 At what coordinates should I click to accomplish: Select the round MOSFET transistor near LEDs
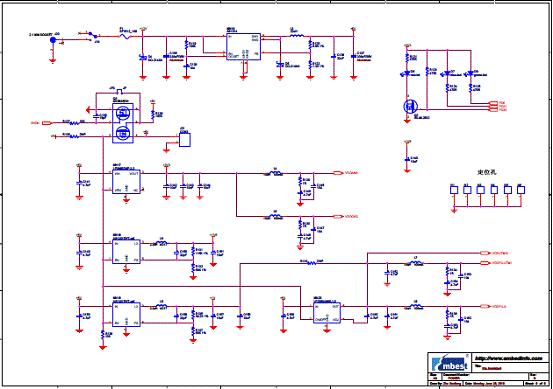(x=410, y=106)
